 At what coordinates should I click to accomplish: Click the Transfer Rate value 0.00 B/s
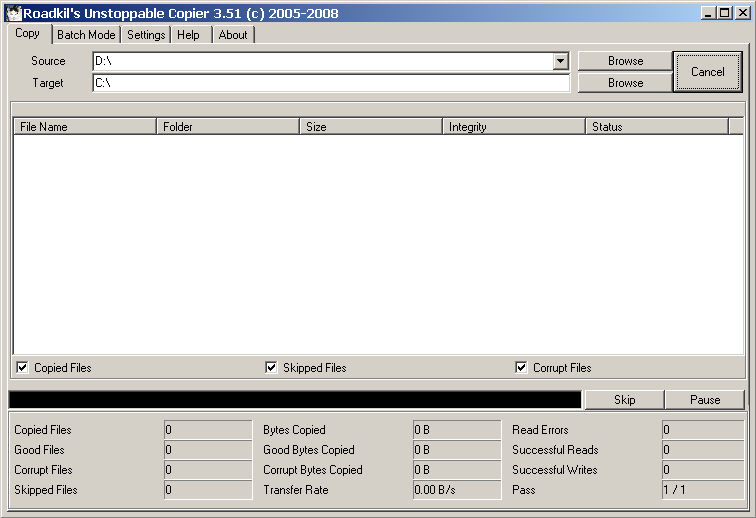pyautogui.click(x=457, y=490)
